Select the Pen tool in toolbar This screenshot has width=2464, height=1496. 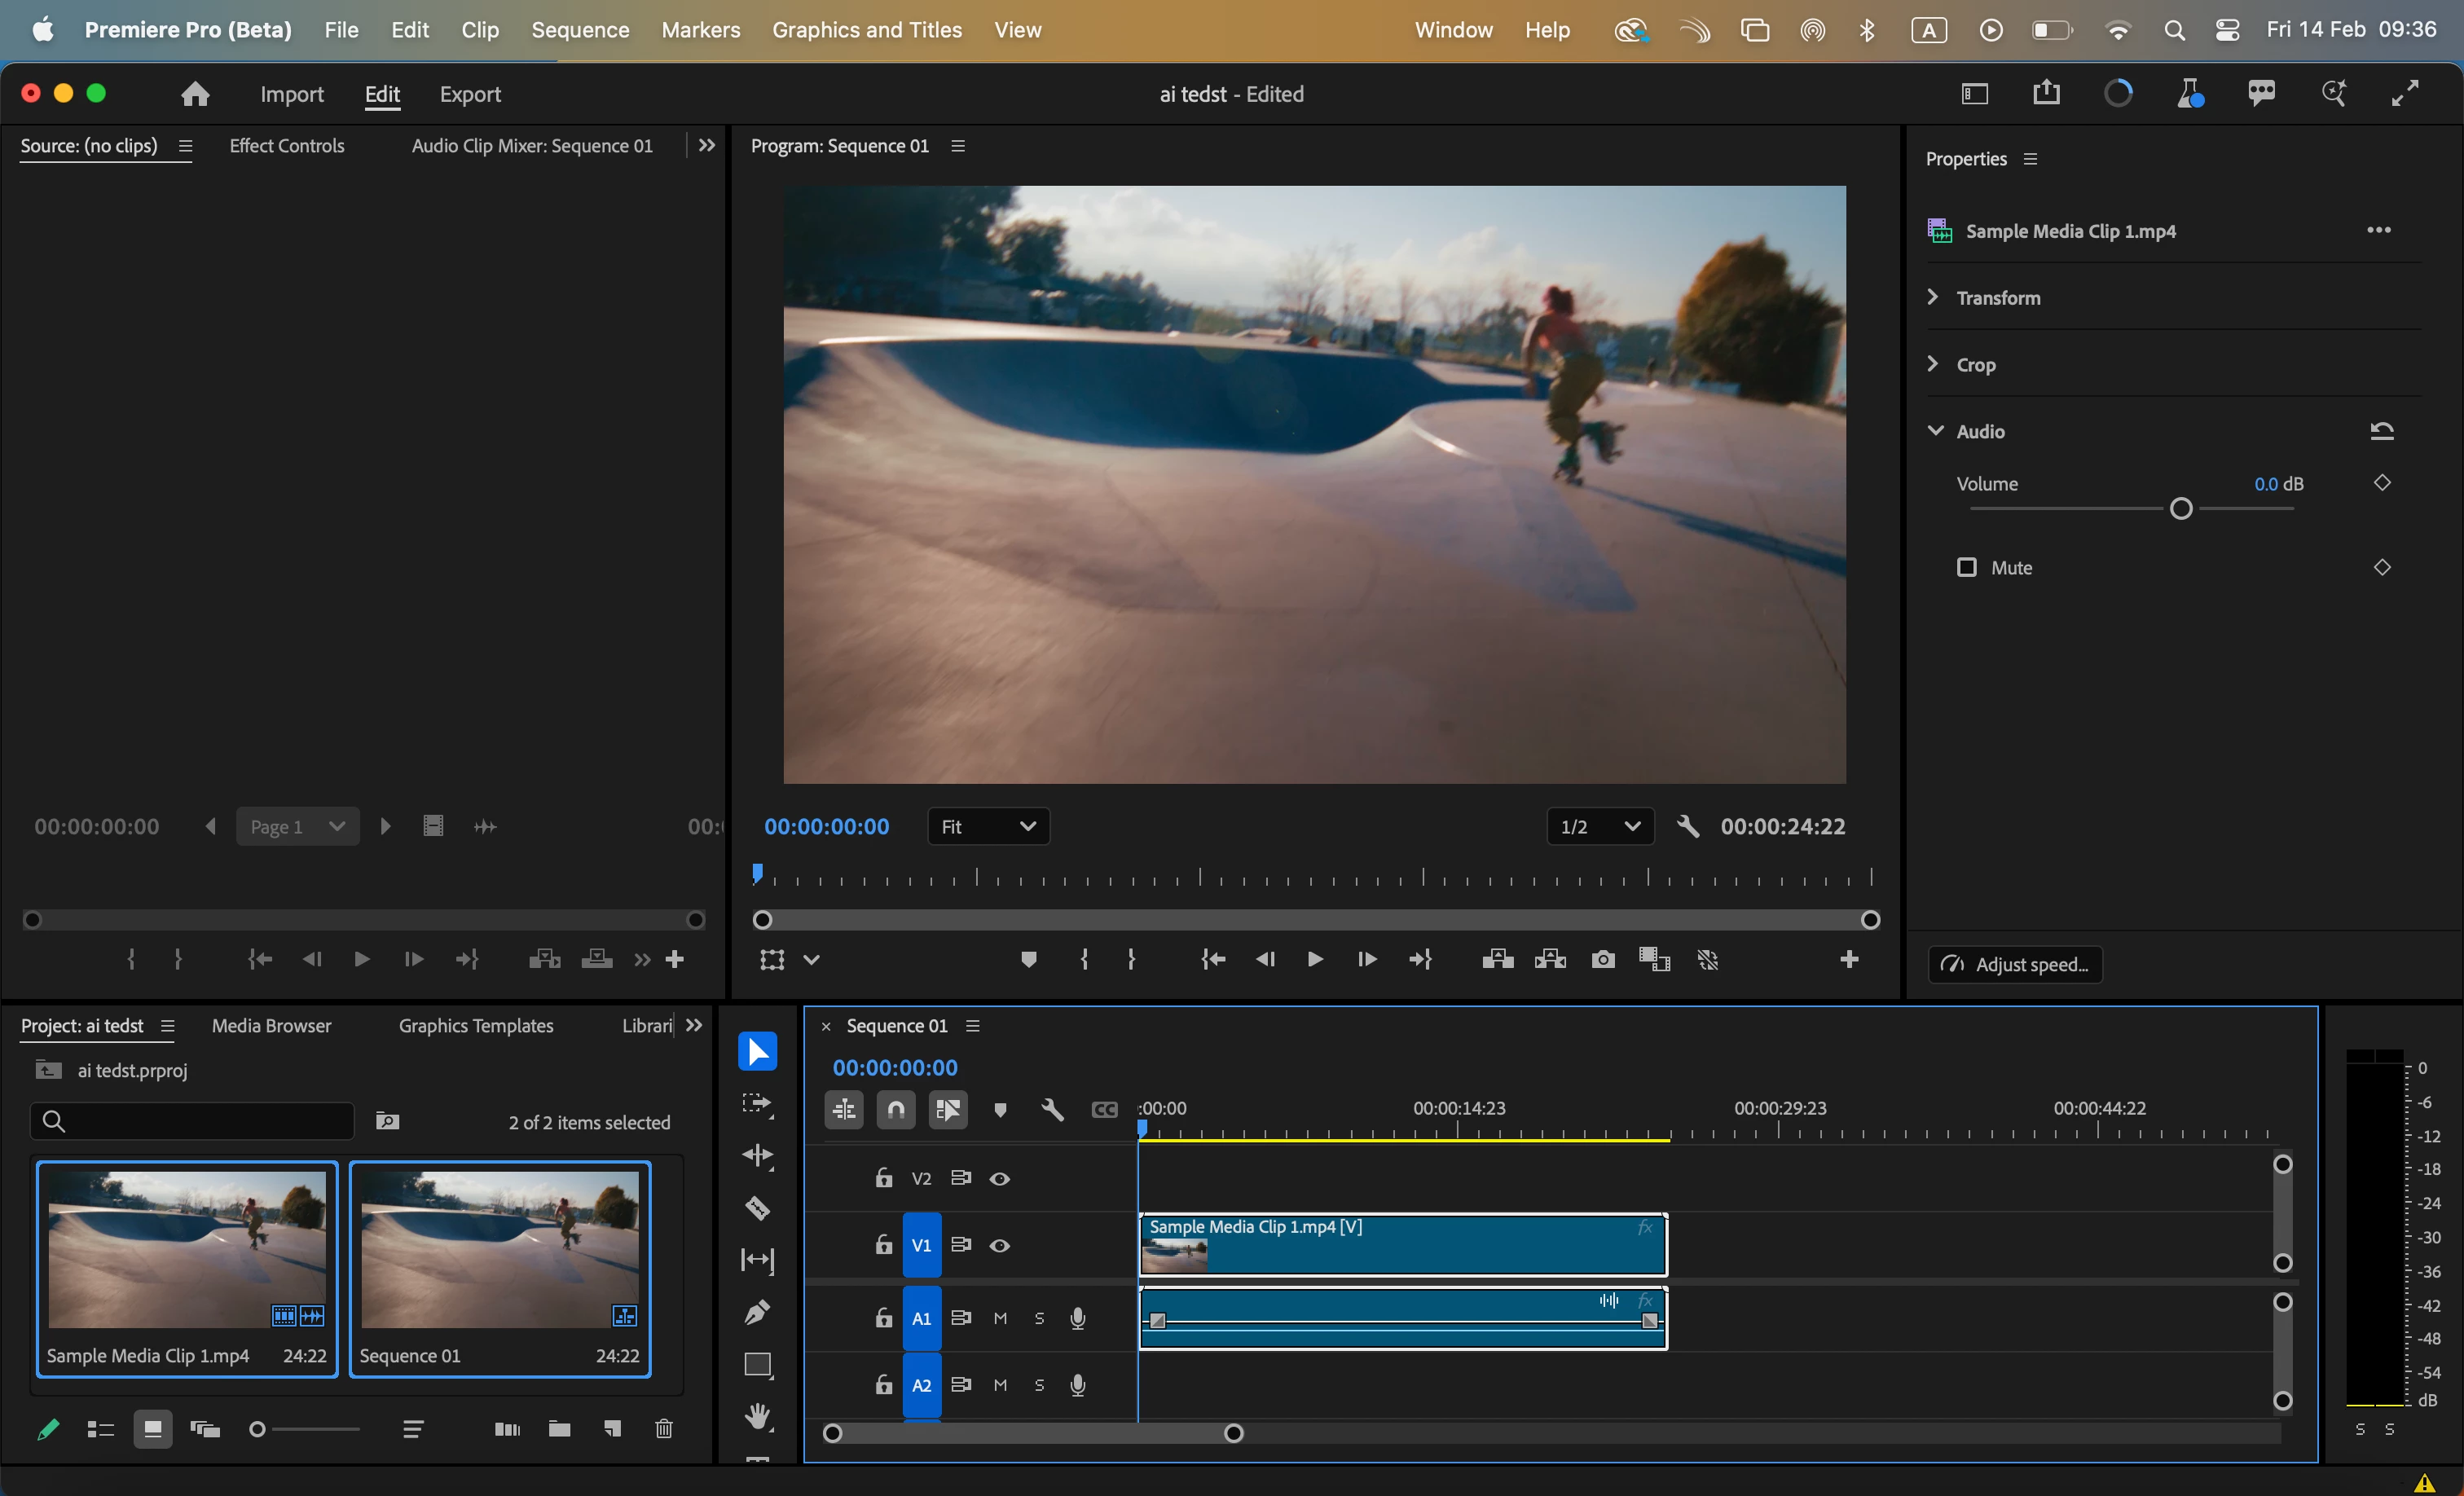click(x=757, y=1311)
